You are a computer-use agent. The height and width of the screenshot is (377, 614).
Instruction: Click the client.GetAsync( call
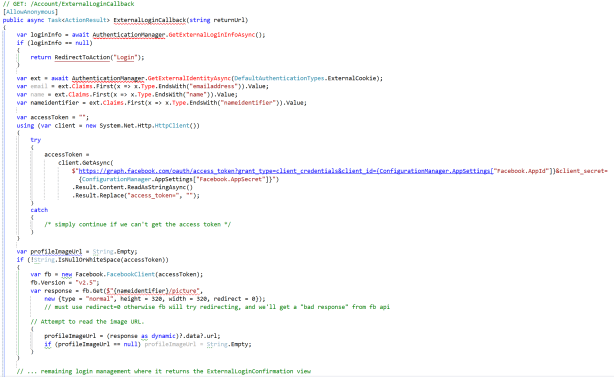coord(86,163)
